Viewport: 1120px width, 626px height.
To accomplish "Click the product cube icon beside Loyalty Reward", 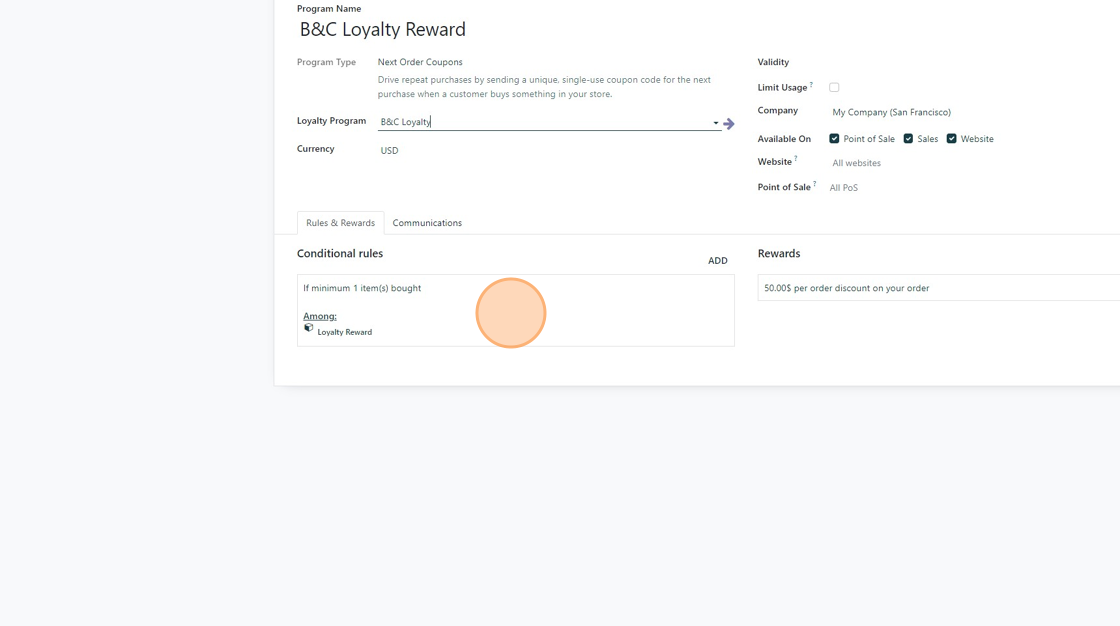I will pos(309,328).
